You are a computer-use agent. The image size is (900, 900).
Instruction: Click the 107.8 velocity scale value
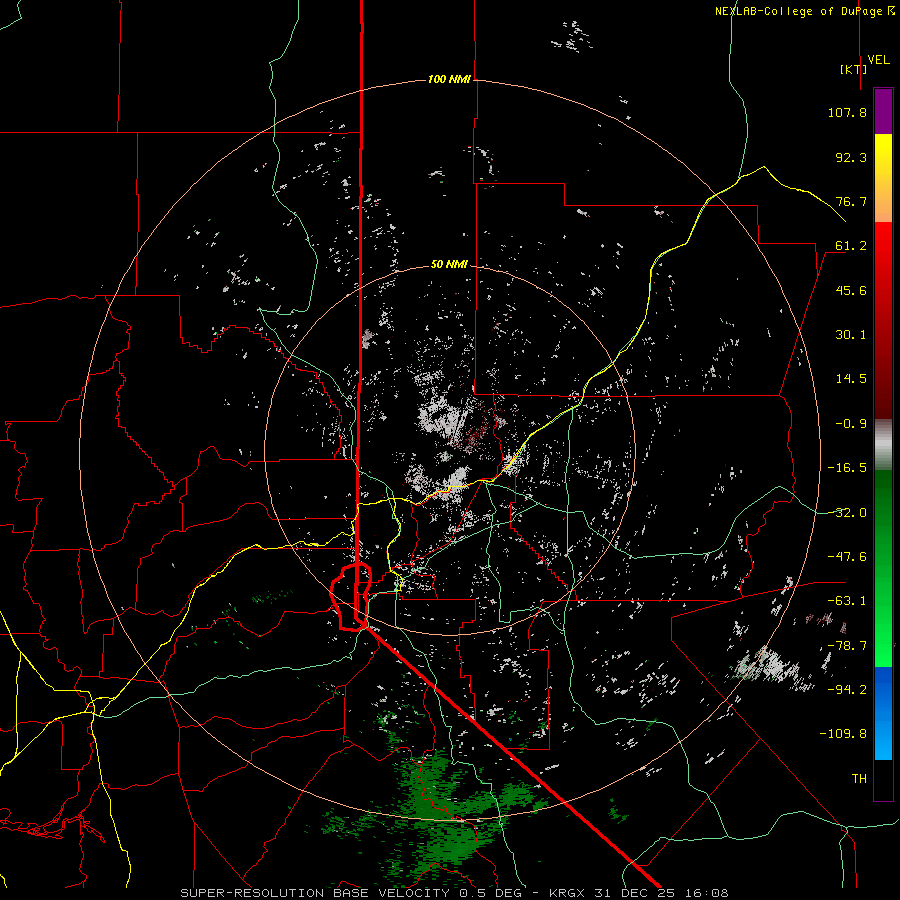coord(847,112)
